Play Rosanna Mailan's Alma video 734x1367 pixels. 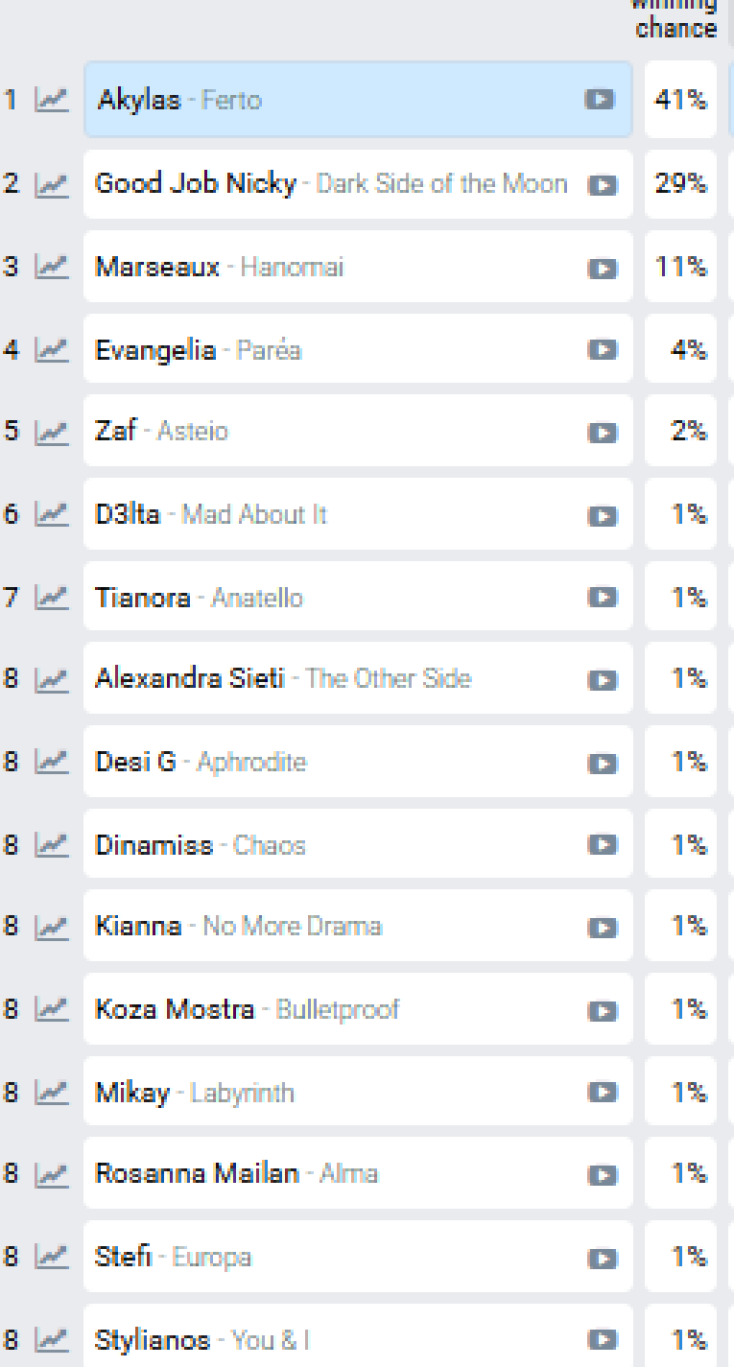click(602, 1174)
